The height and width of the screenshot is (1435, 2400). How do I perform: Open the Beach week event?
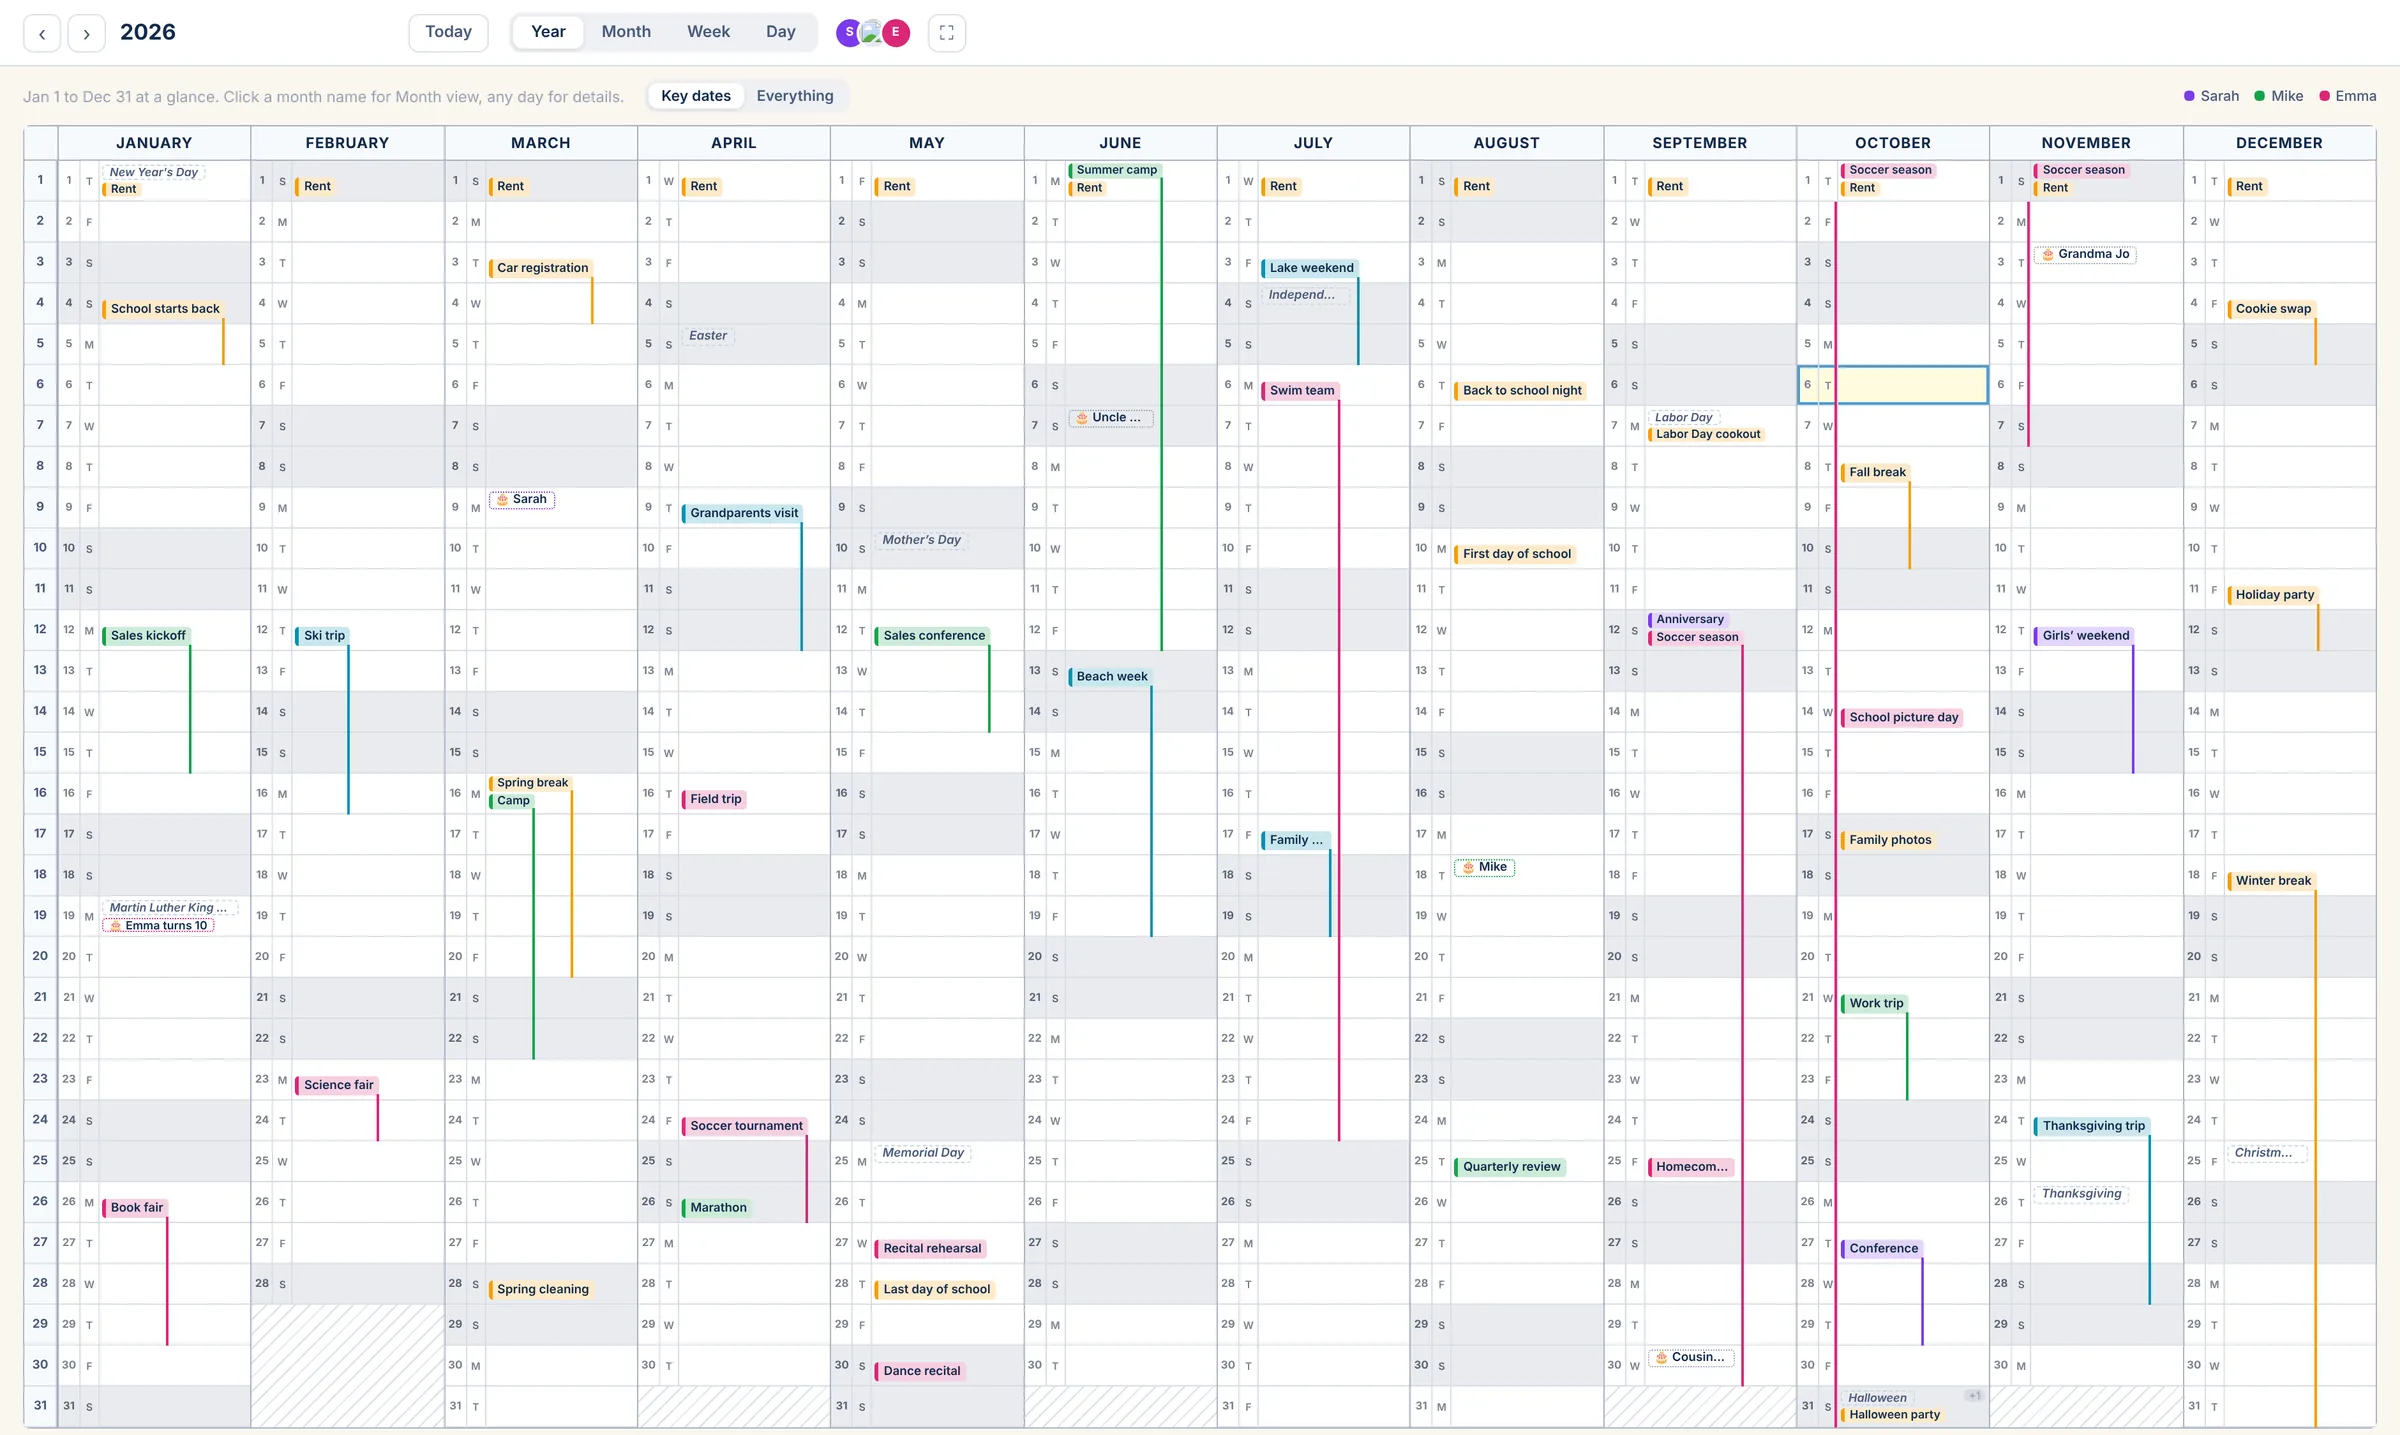click(1110, 677)
